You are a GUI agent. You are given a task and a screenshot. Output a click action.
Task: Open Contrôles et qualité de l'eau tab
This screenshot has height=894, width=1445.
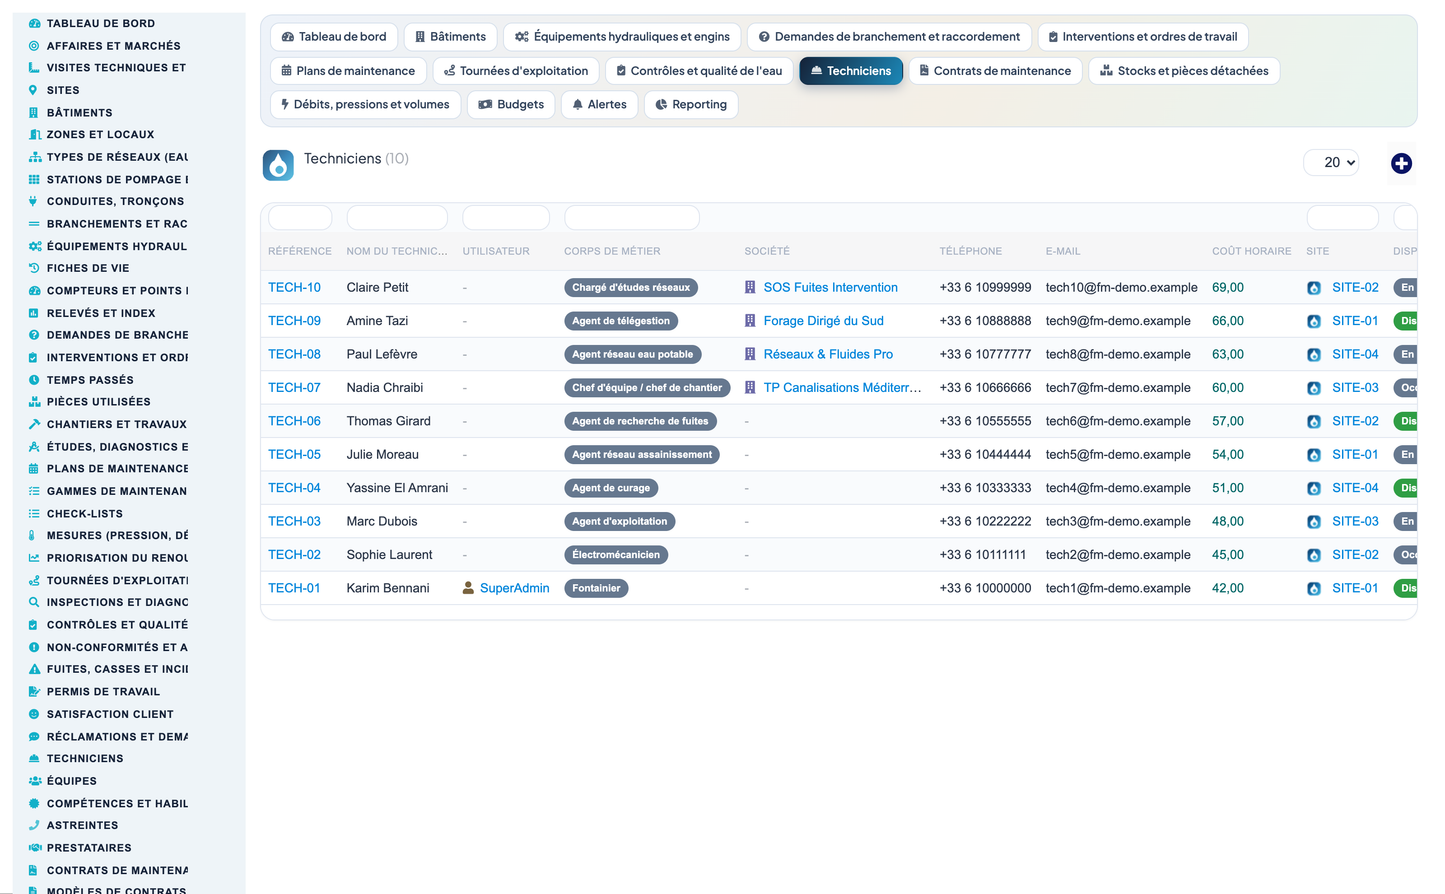click(x=699, y=71)
